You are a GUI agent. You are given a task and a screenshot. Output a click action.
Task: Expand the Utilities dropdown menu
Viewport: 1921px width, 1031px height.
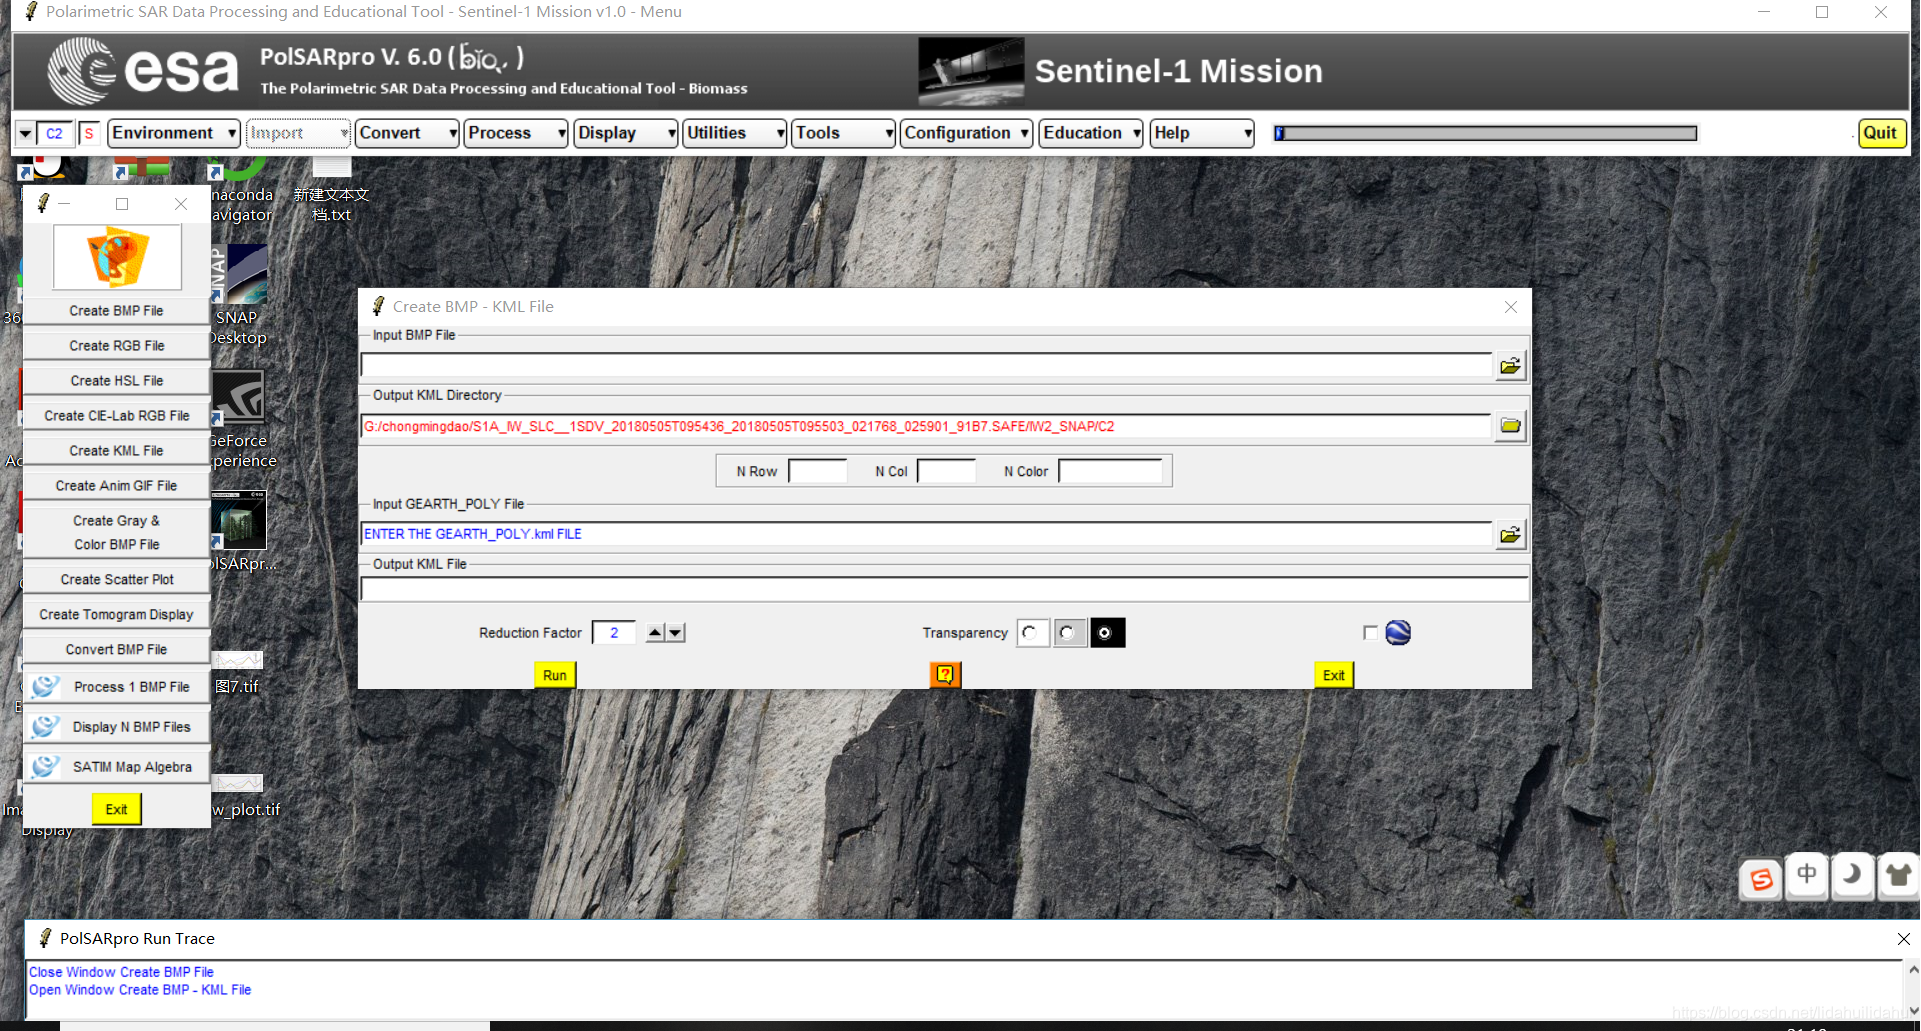click(735, 133)
